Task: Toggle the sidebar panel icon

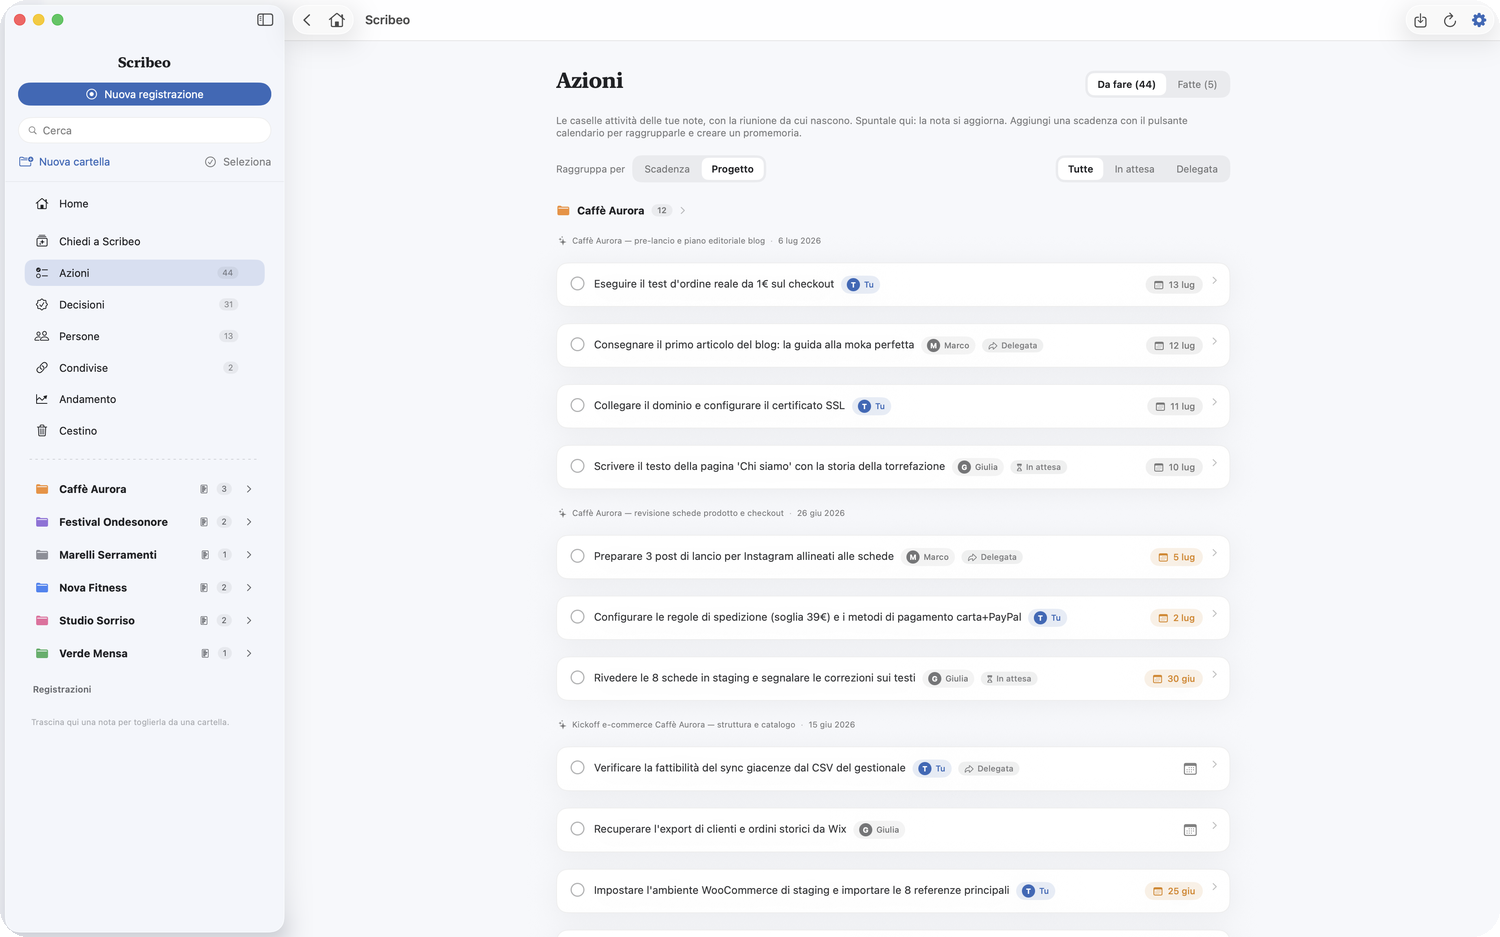Action: point(265,20)
